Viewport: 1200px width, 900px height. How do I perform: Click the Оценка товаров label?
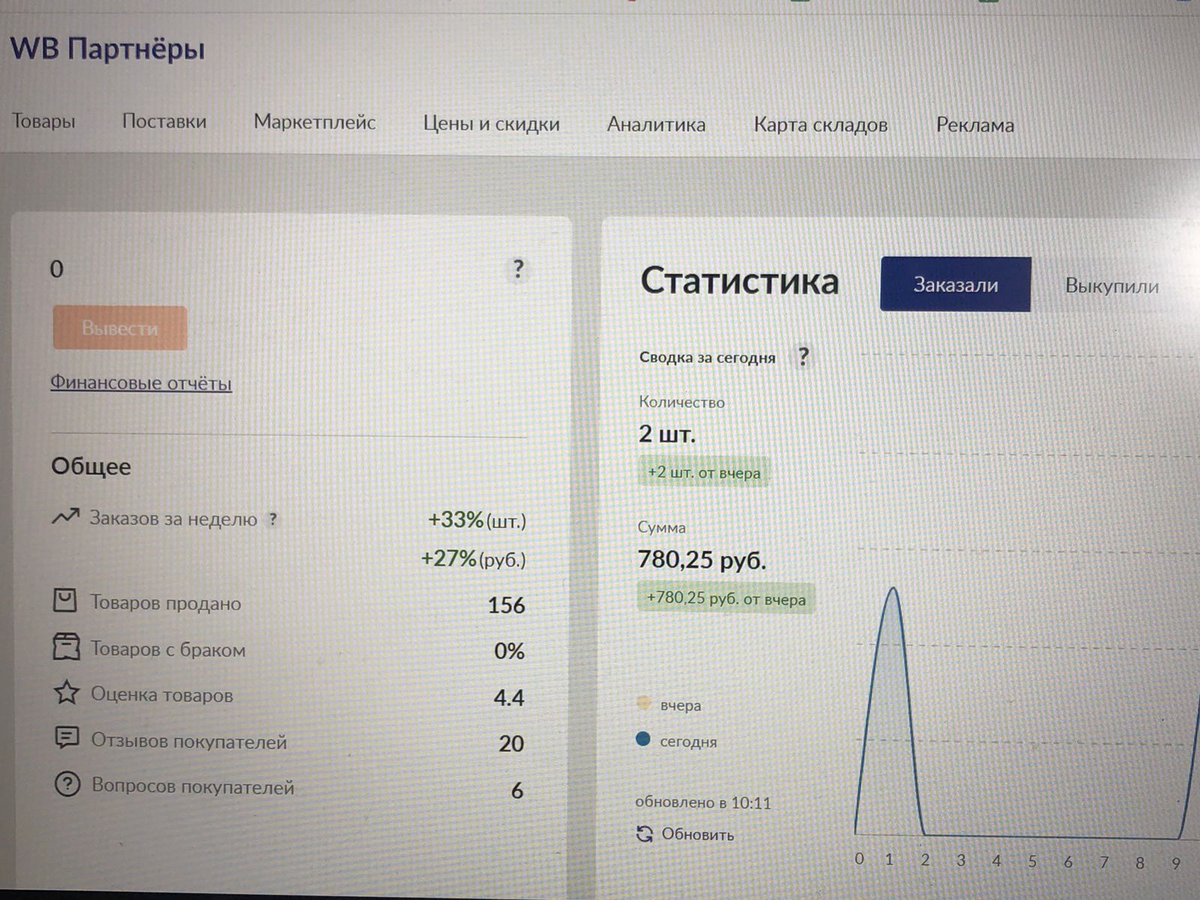[x=162, y=695]
